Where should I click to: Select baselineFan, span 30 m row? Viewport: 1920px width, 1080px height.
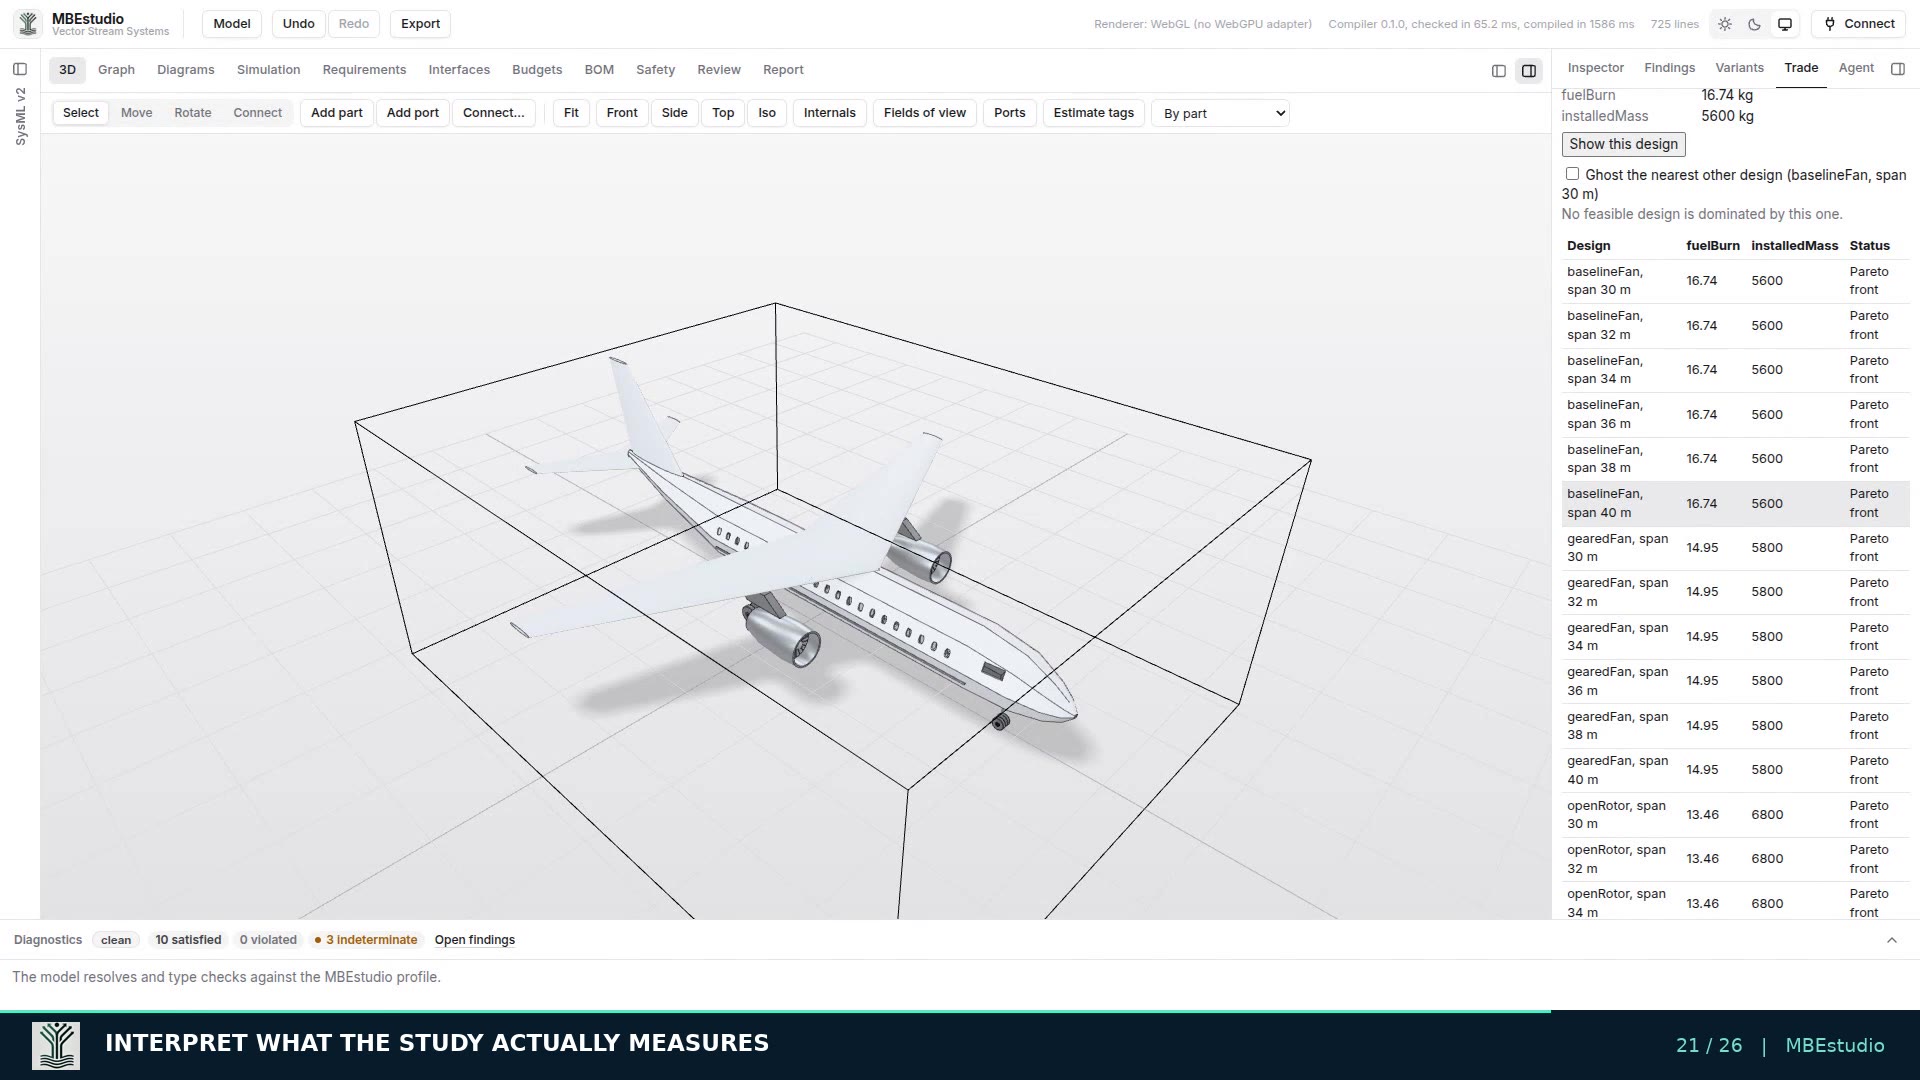[1735, 281]
